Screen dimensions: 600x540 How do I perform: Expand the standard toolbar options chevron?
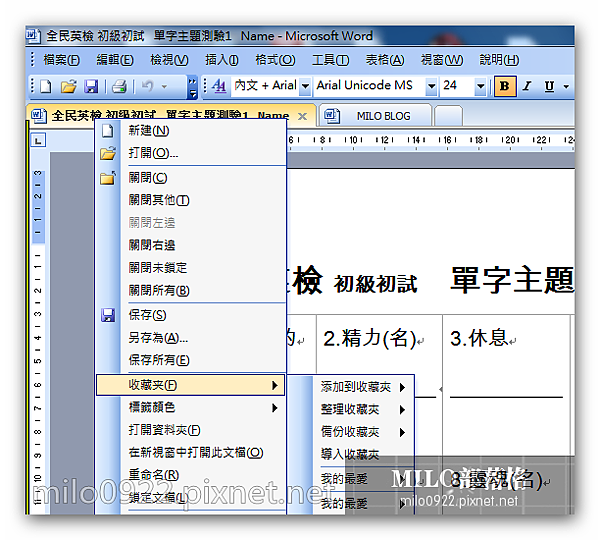tap(192, 87)
